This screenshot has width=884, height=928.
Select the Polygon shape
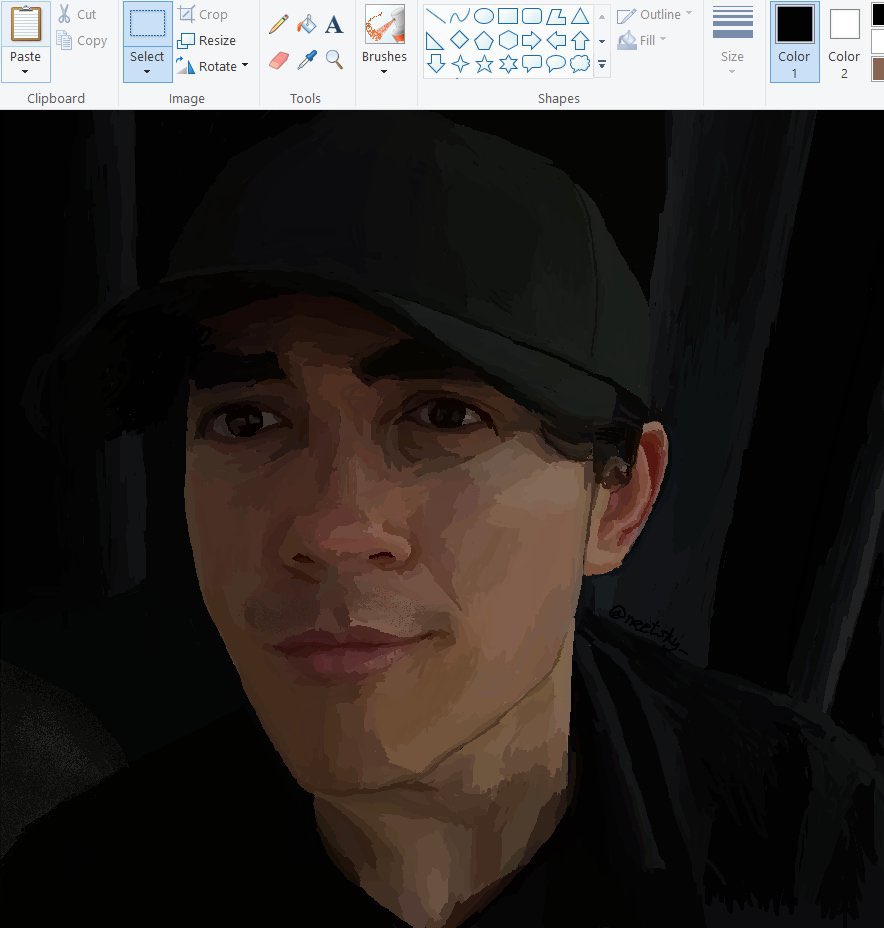point(556,16)
